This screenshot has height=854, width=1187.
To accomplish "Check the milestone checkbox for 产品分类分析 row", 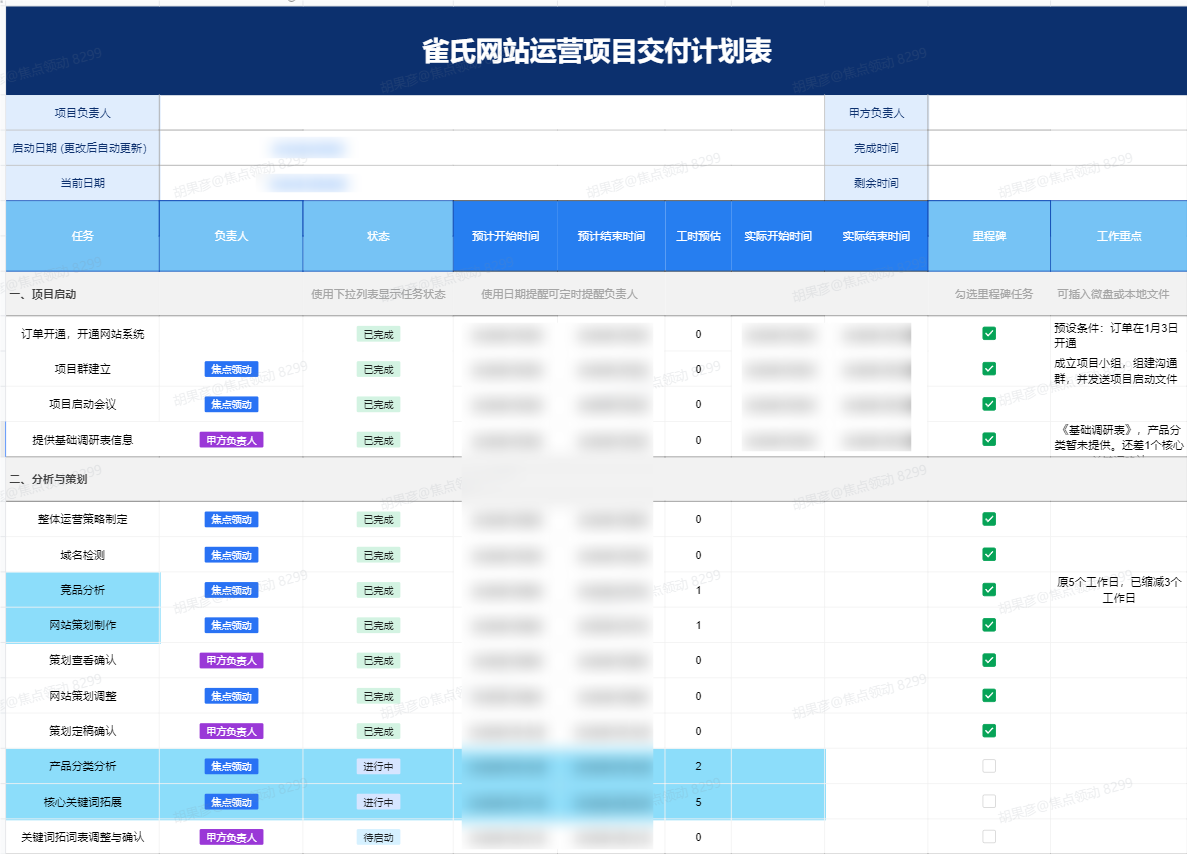I will coord(989,766).
